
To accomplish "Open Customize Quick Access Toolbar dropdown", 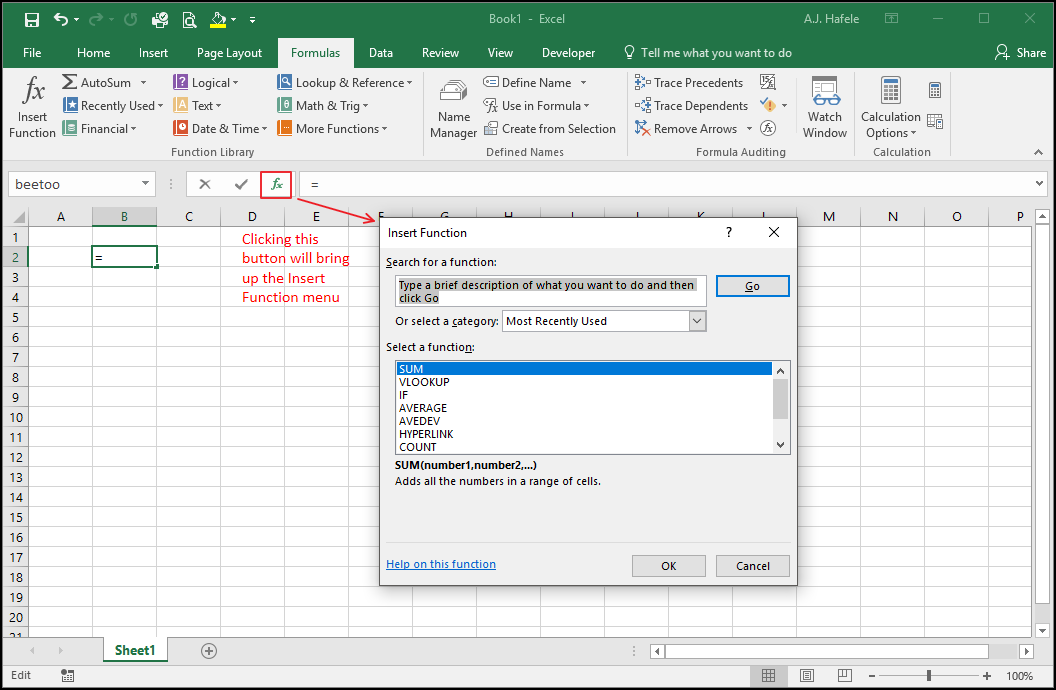I will click(x=253, y=20).
